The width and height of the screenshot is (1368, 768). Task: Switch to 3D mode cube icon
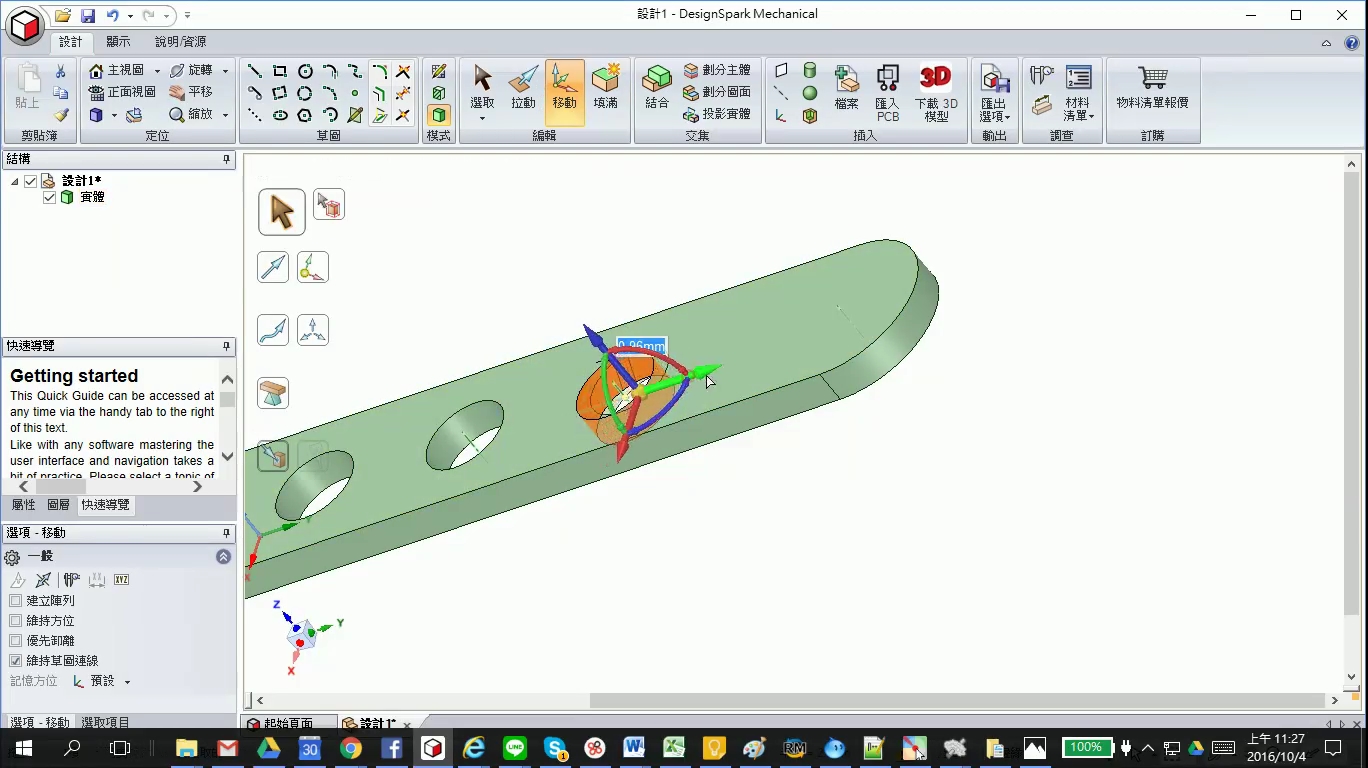click(439, 115)
